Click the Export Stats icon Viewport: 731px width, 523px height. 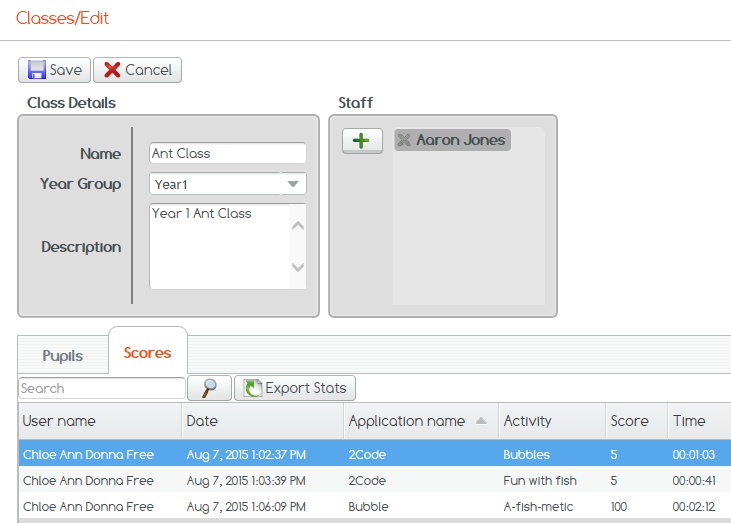coord(252,388)
